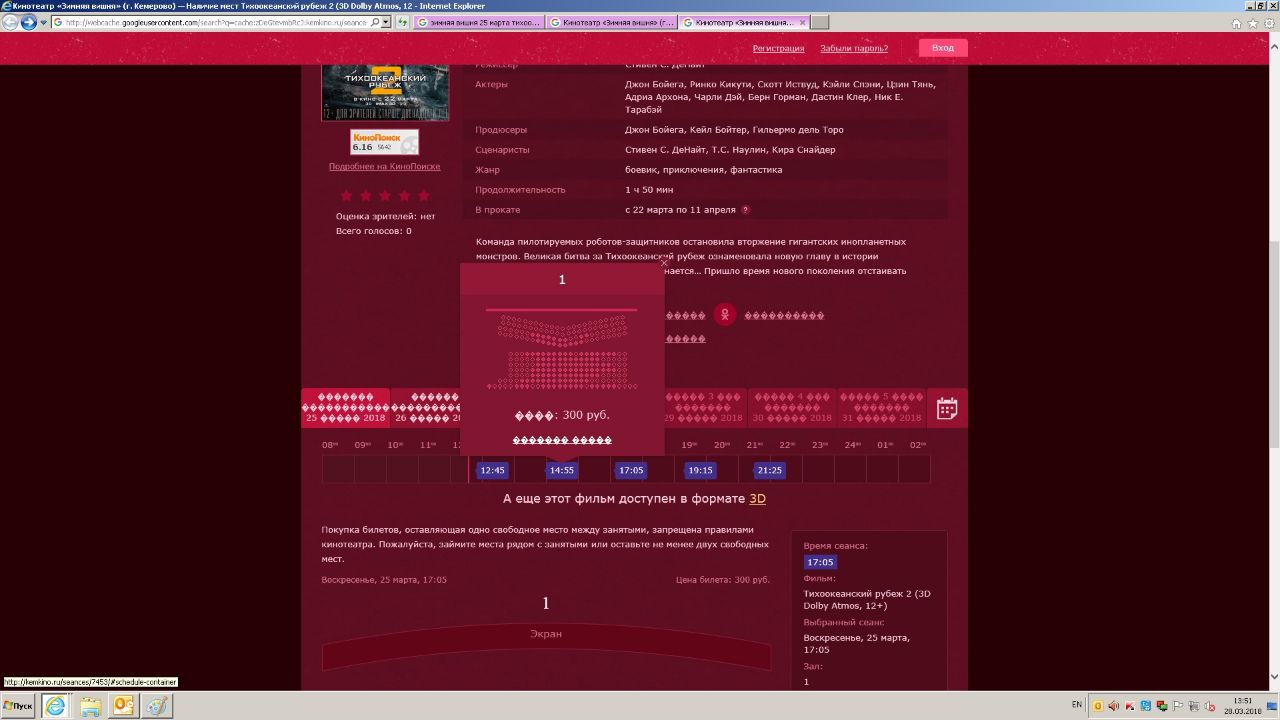Choose the 14:55 showtime
1280x720 pixels.
point(562,470)
